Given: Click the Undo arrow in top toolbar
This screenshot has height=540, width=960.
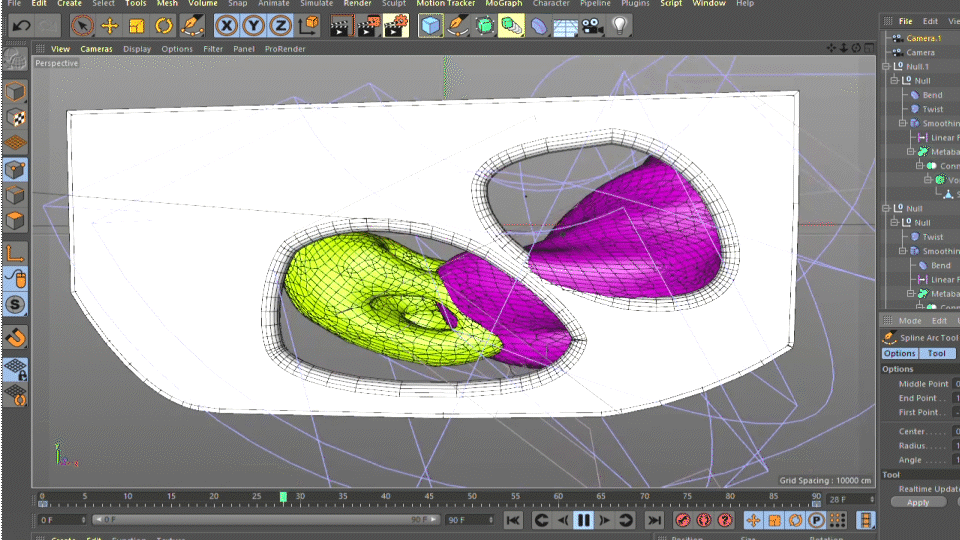Looking at the screenshot, I should tap(20, 25).
